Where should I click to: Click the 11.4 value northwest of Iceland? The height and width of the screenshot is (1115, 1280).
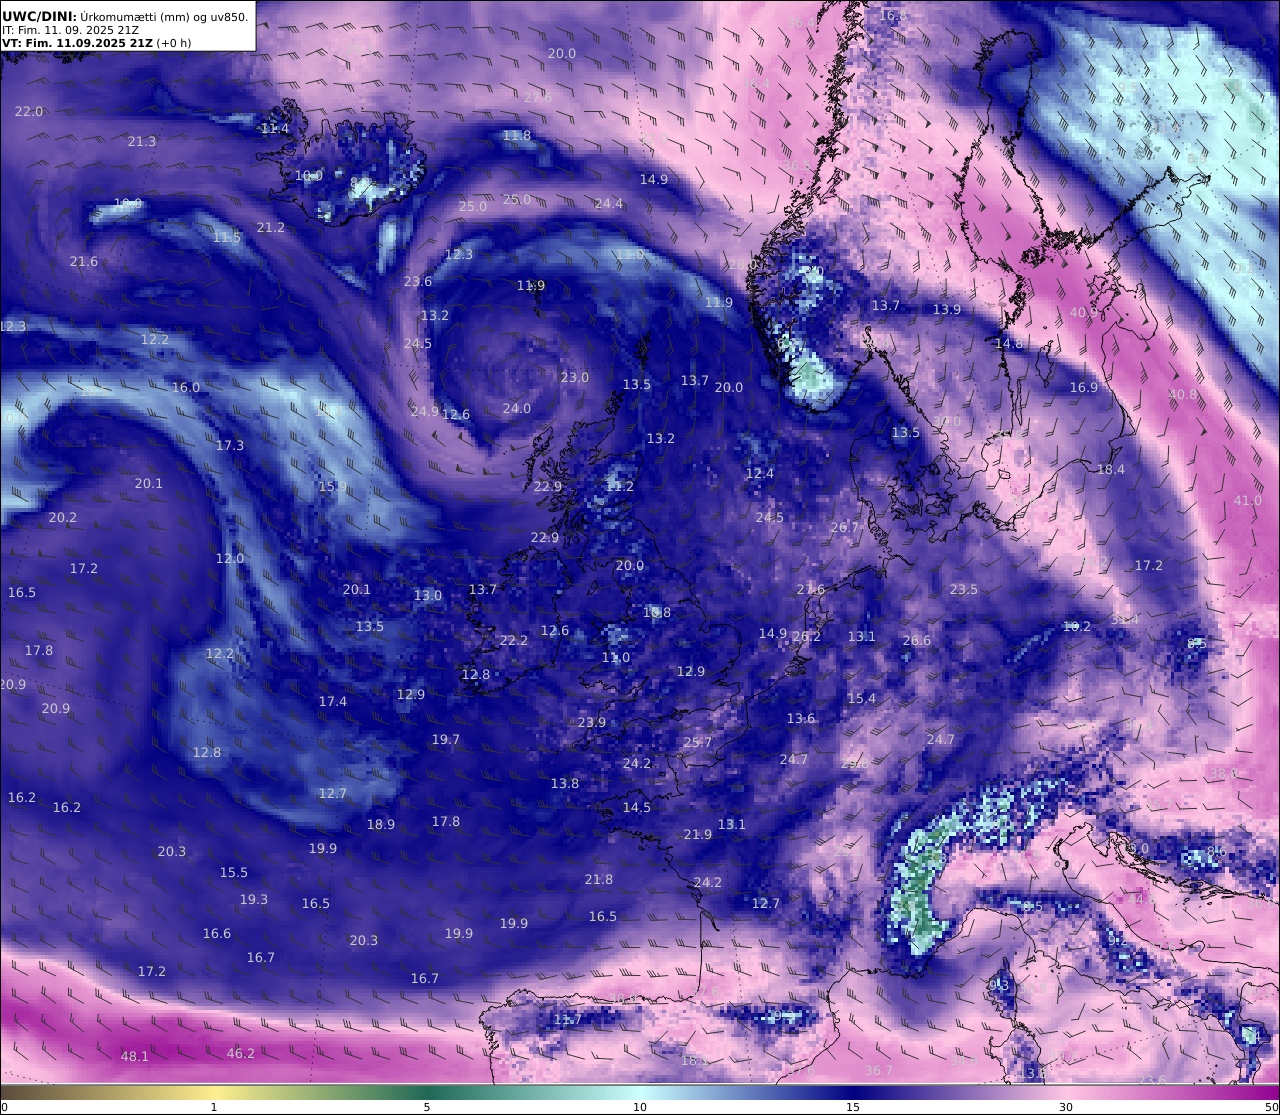coord(275,128)
